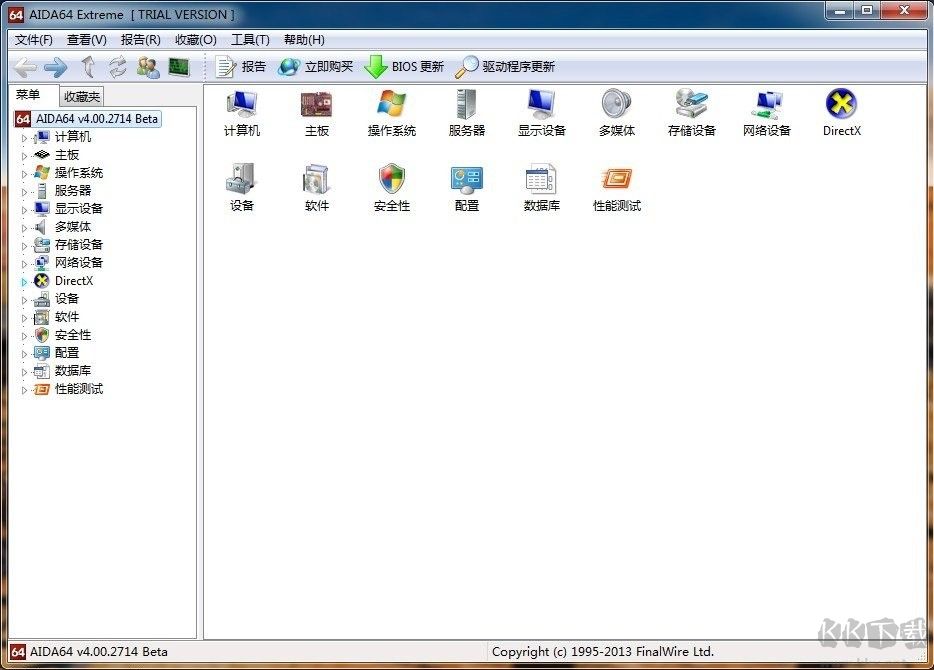Click the Refresh toolbar icon
This screenshot has height=670, width=934.
118,67
